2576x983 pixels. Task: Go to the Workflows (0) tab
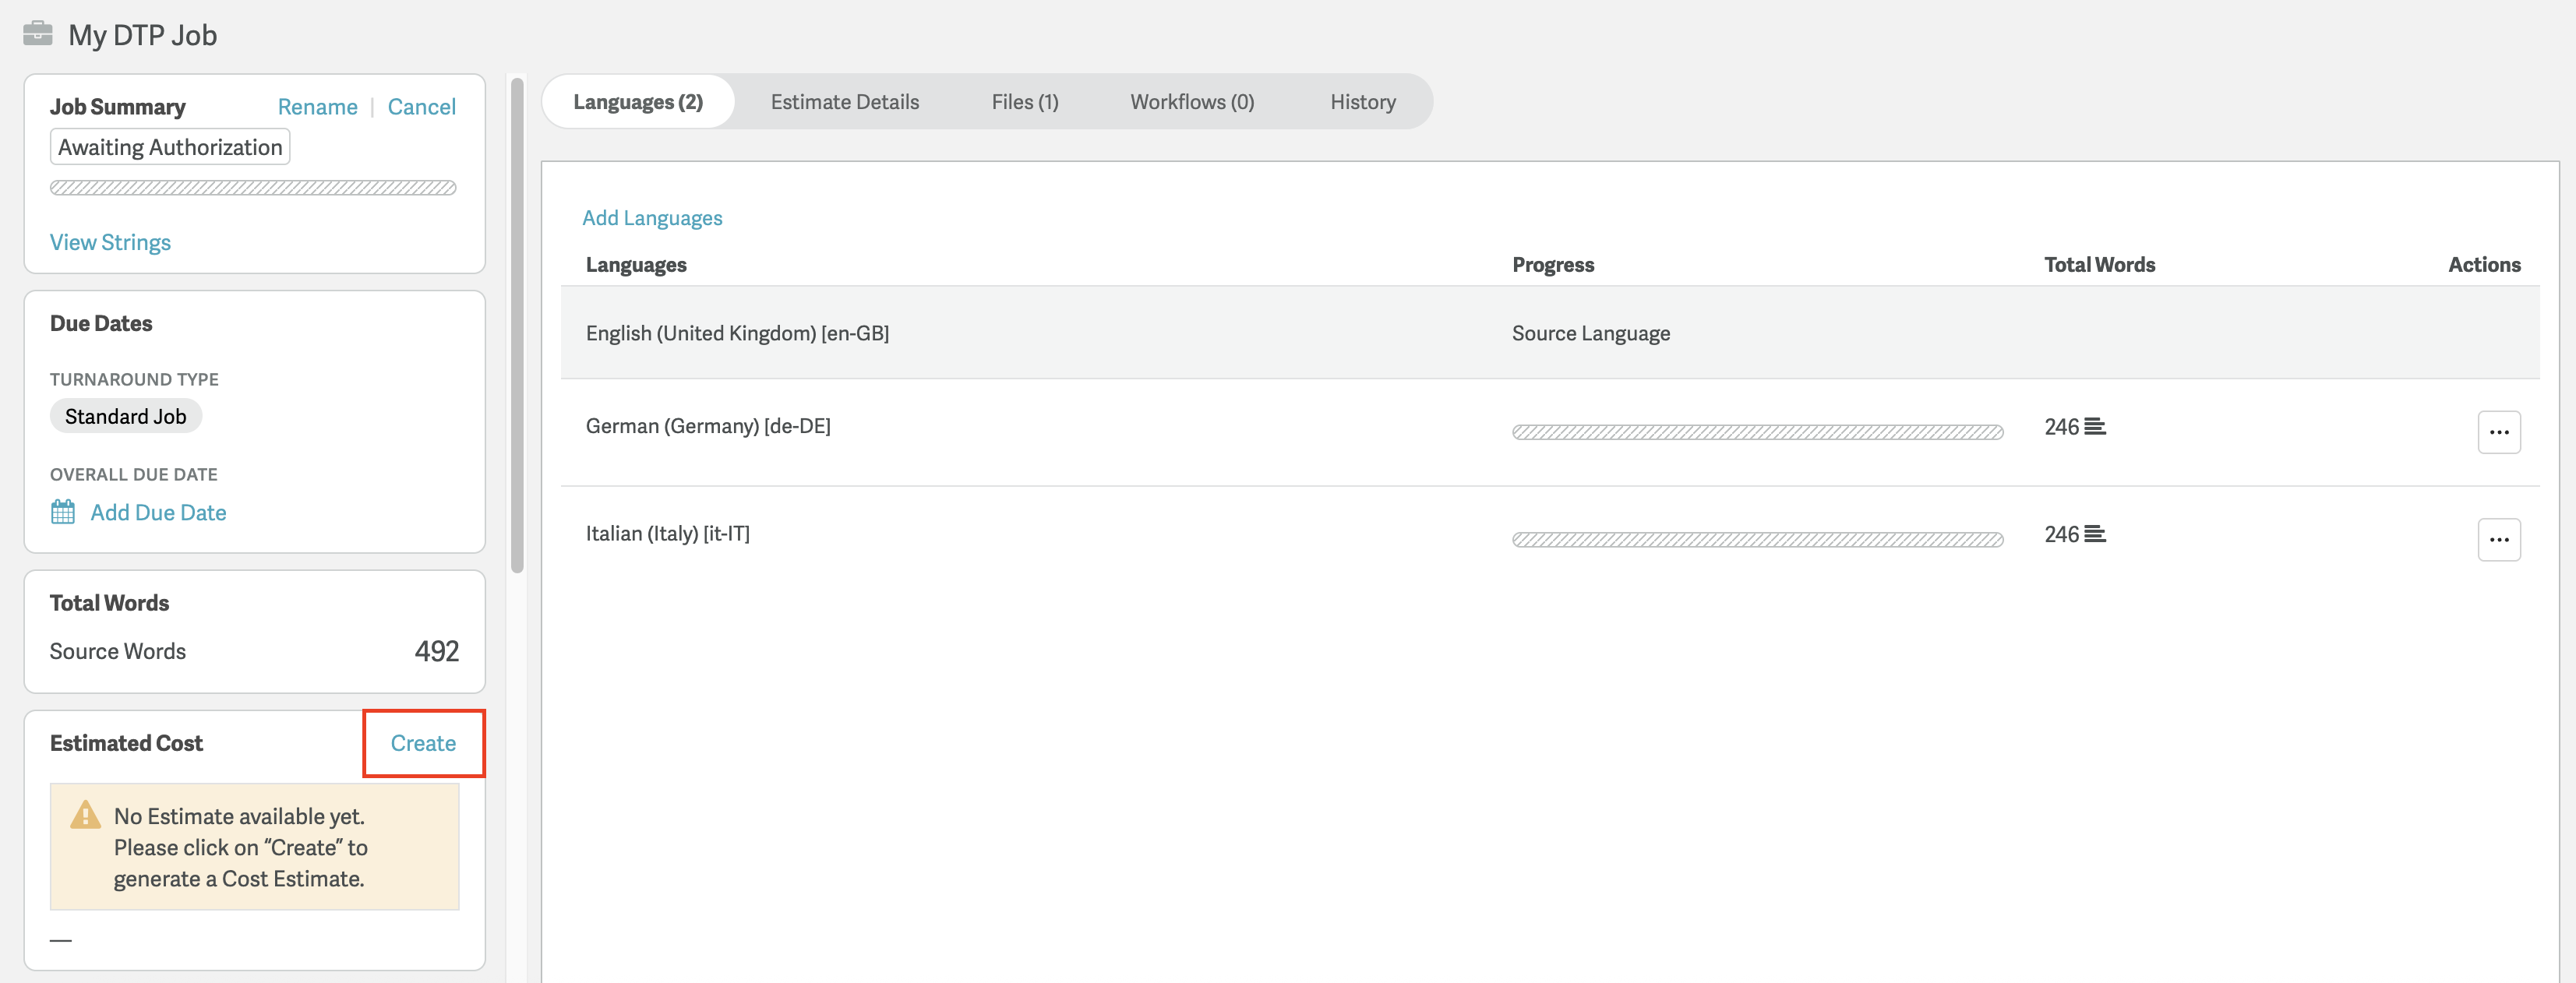click(x=1191, y=102)
